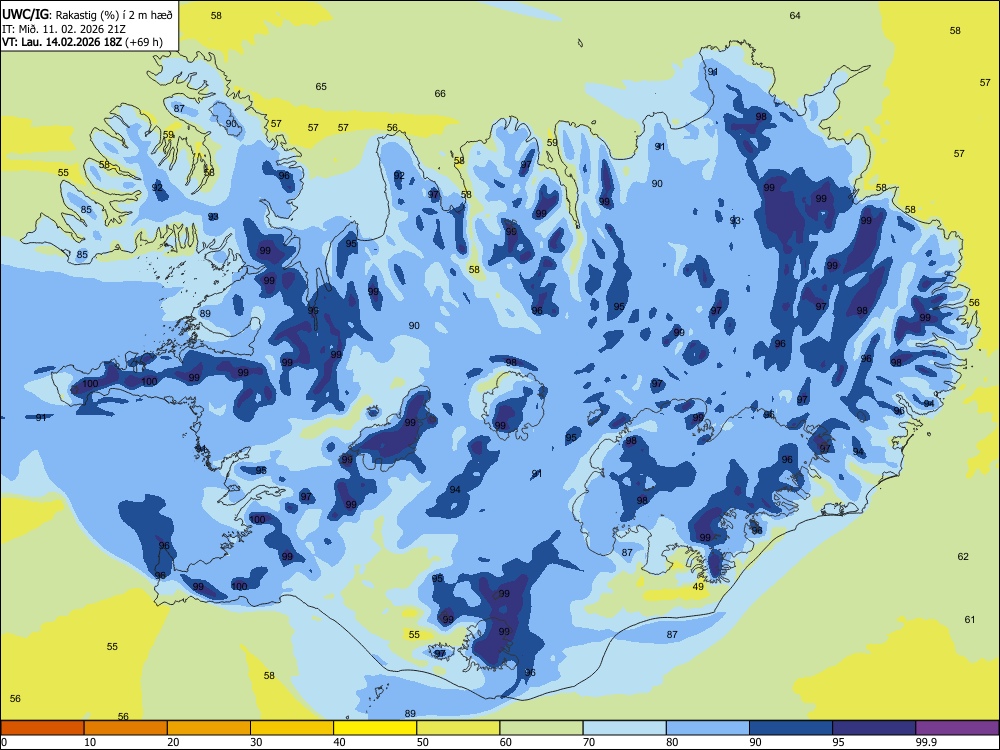Click the 'VT: Lau. 14.02.2026 18Z' line

click(x=62, y=43)
